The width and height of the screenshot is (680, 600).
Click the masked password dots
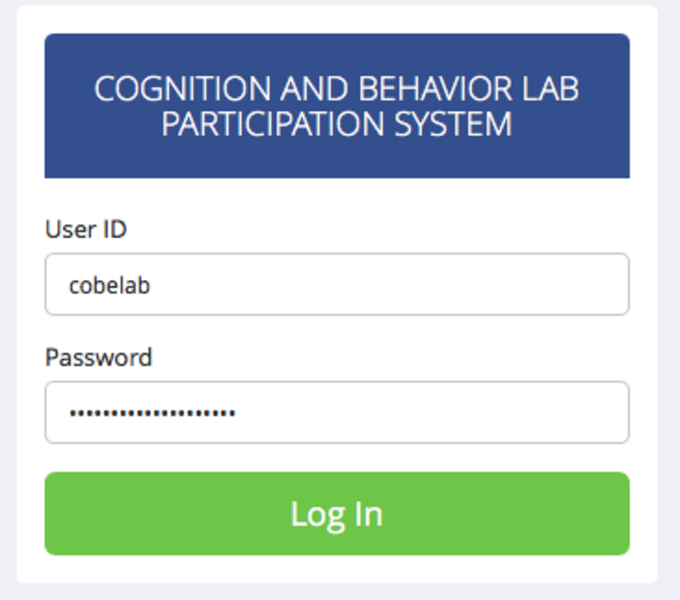coord(153,413)
